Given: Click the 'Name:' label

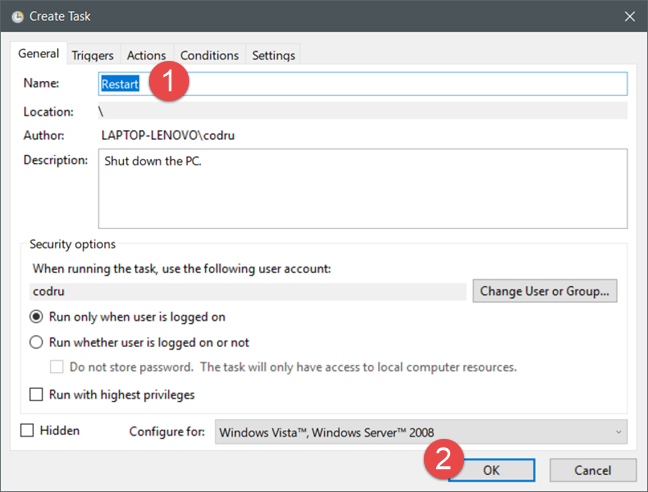Looking at the screenshot, I should tap(41, 83).
